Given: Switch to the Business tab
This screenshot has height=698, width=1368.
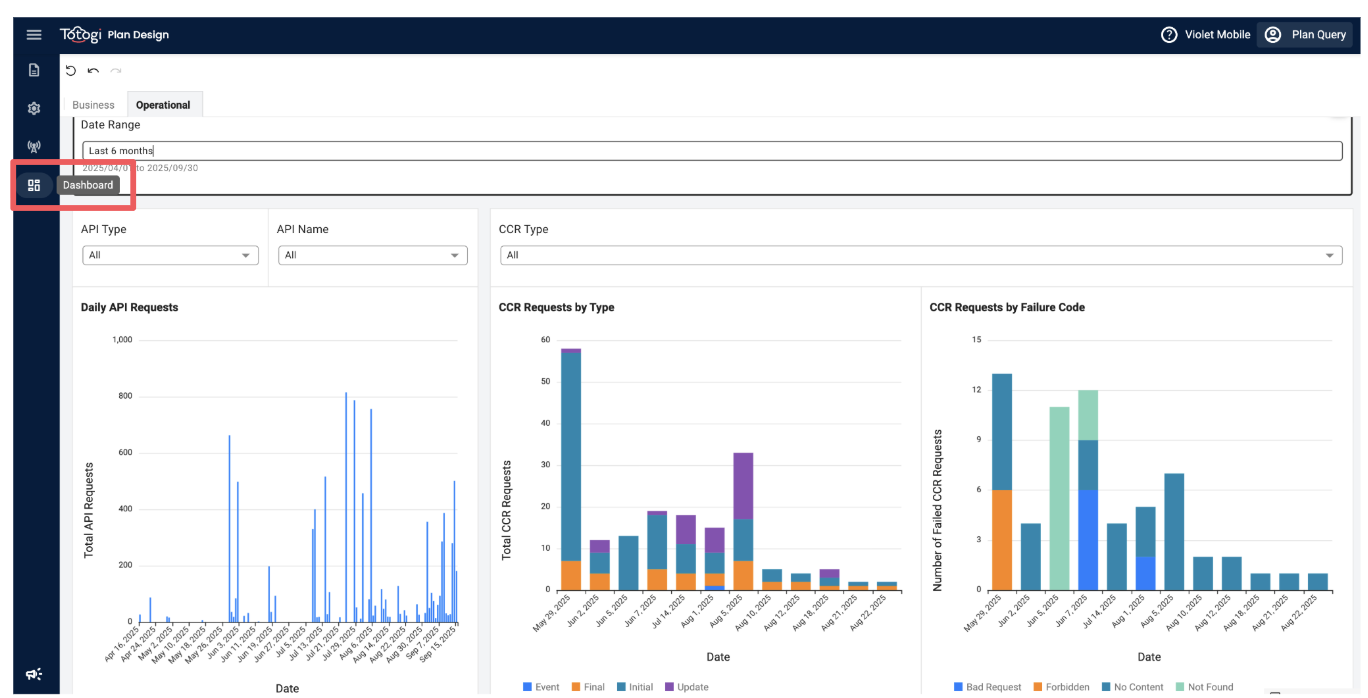Looking at the screenshot, I should coord(93,105).
